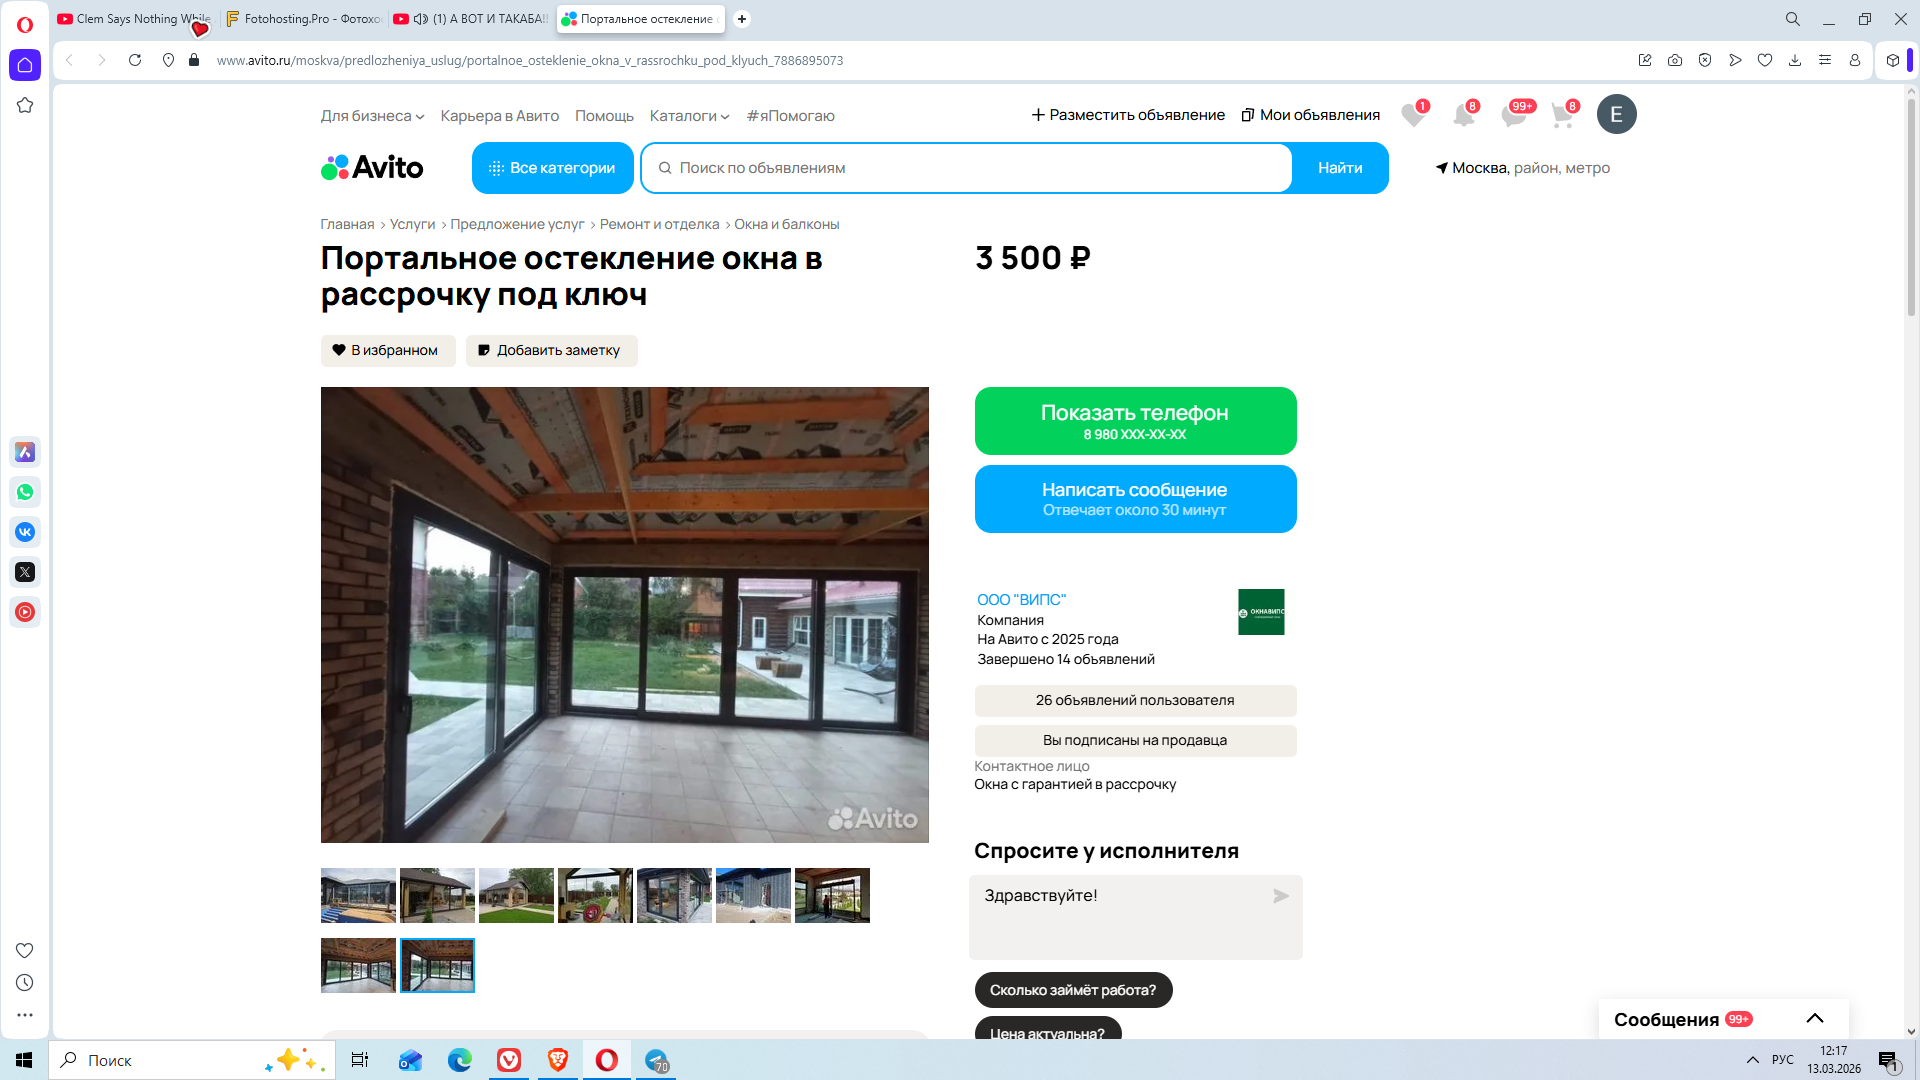Click the send arrow in message box
The width and height of the screenshot is (1920, 1080).
[1280, 896]
